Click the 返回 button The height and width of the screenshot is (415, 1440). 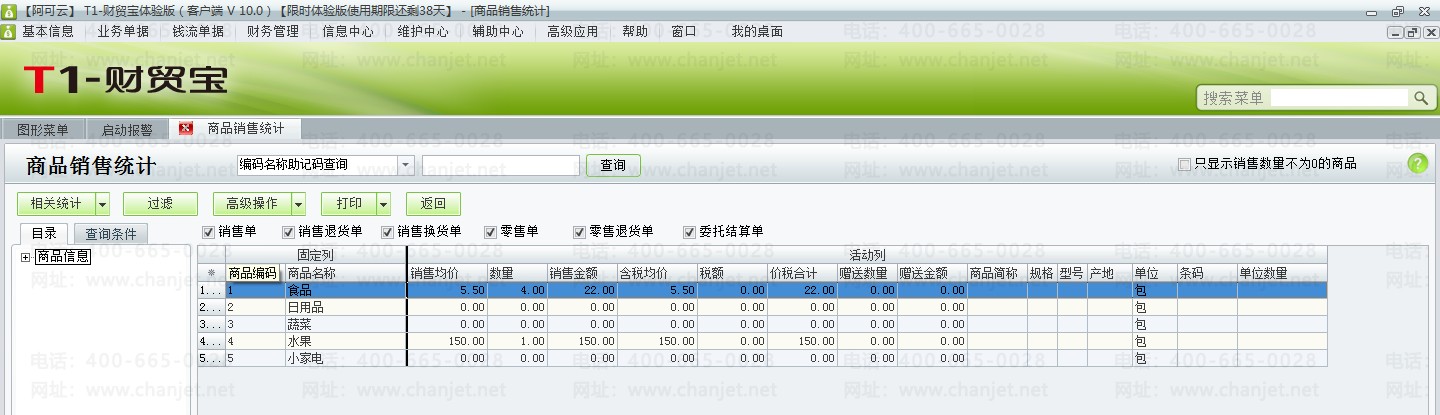433,204
